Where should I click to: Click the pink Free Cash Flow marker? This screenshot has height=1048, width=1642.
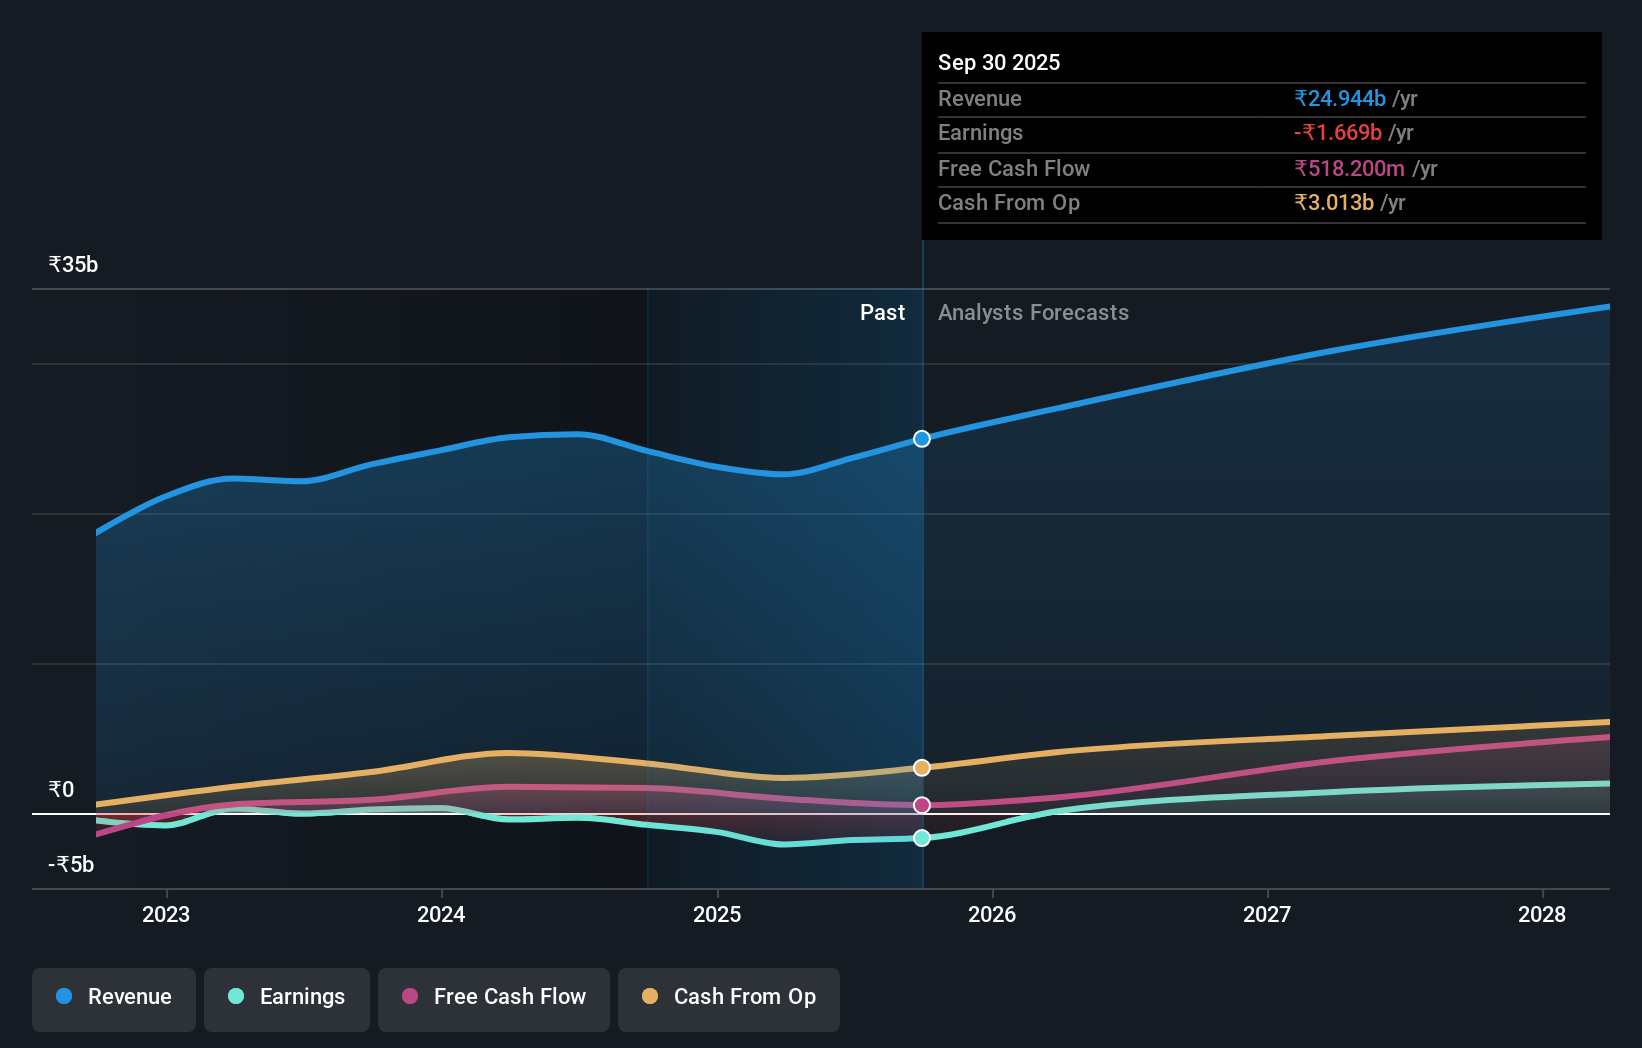(x=921, y=804)
